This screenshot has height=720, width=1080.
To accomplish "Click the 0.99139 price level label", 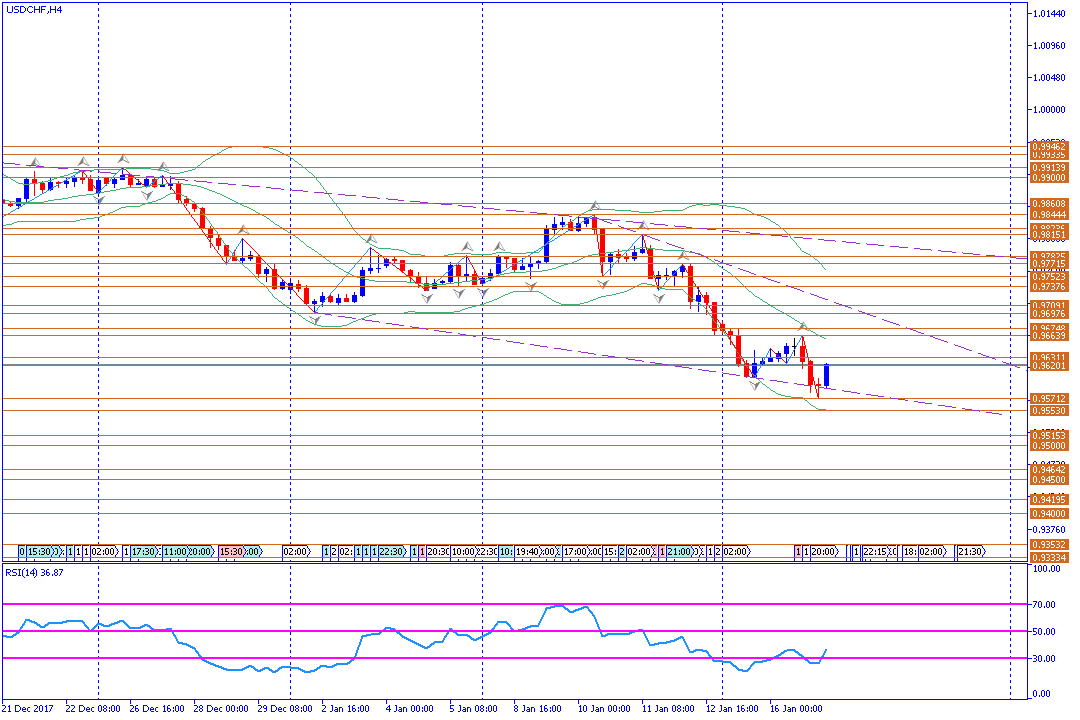I will click(x=1049, y=167).
